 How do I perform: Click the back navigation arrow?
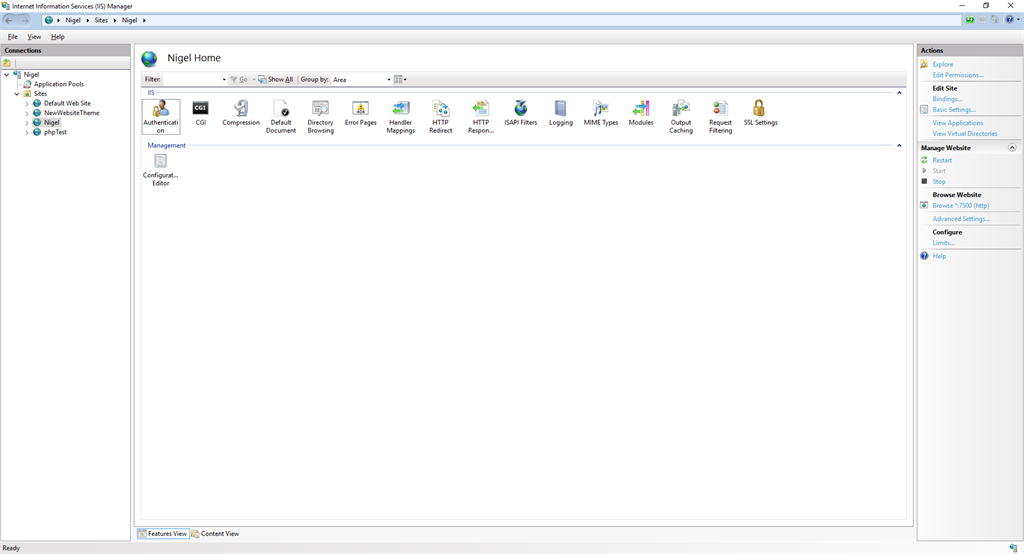tap(9, 20)
